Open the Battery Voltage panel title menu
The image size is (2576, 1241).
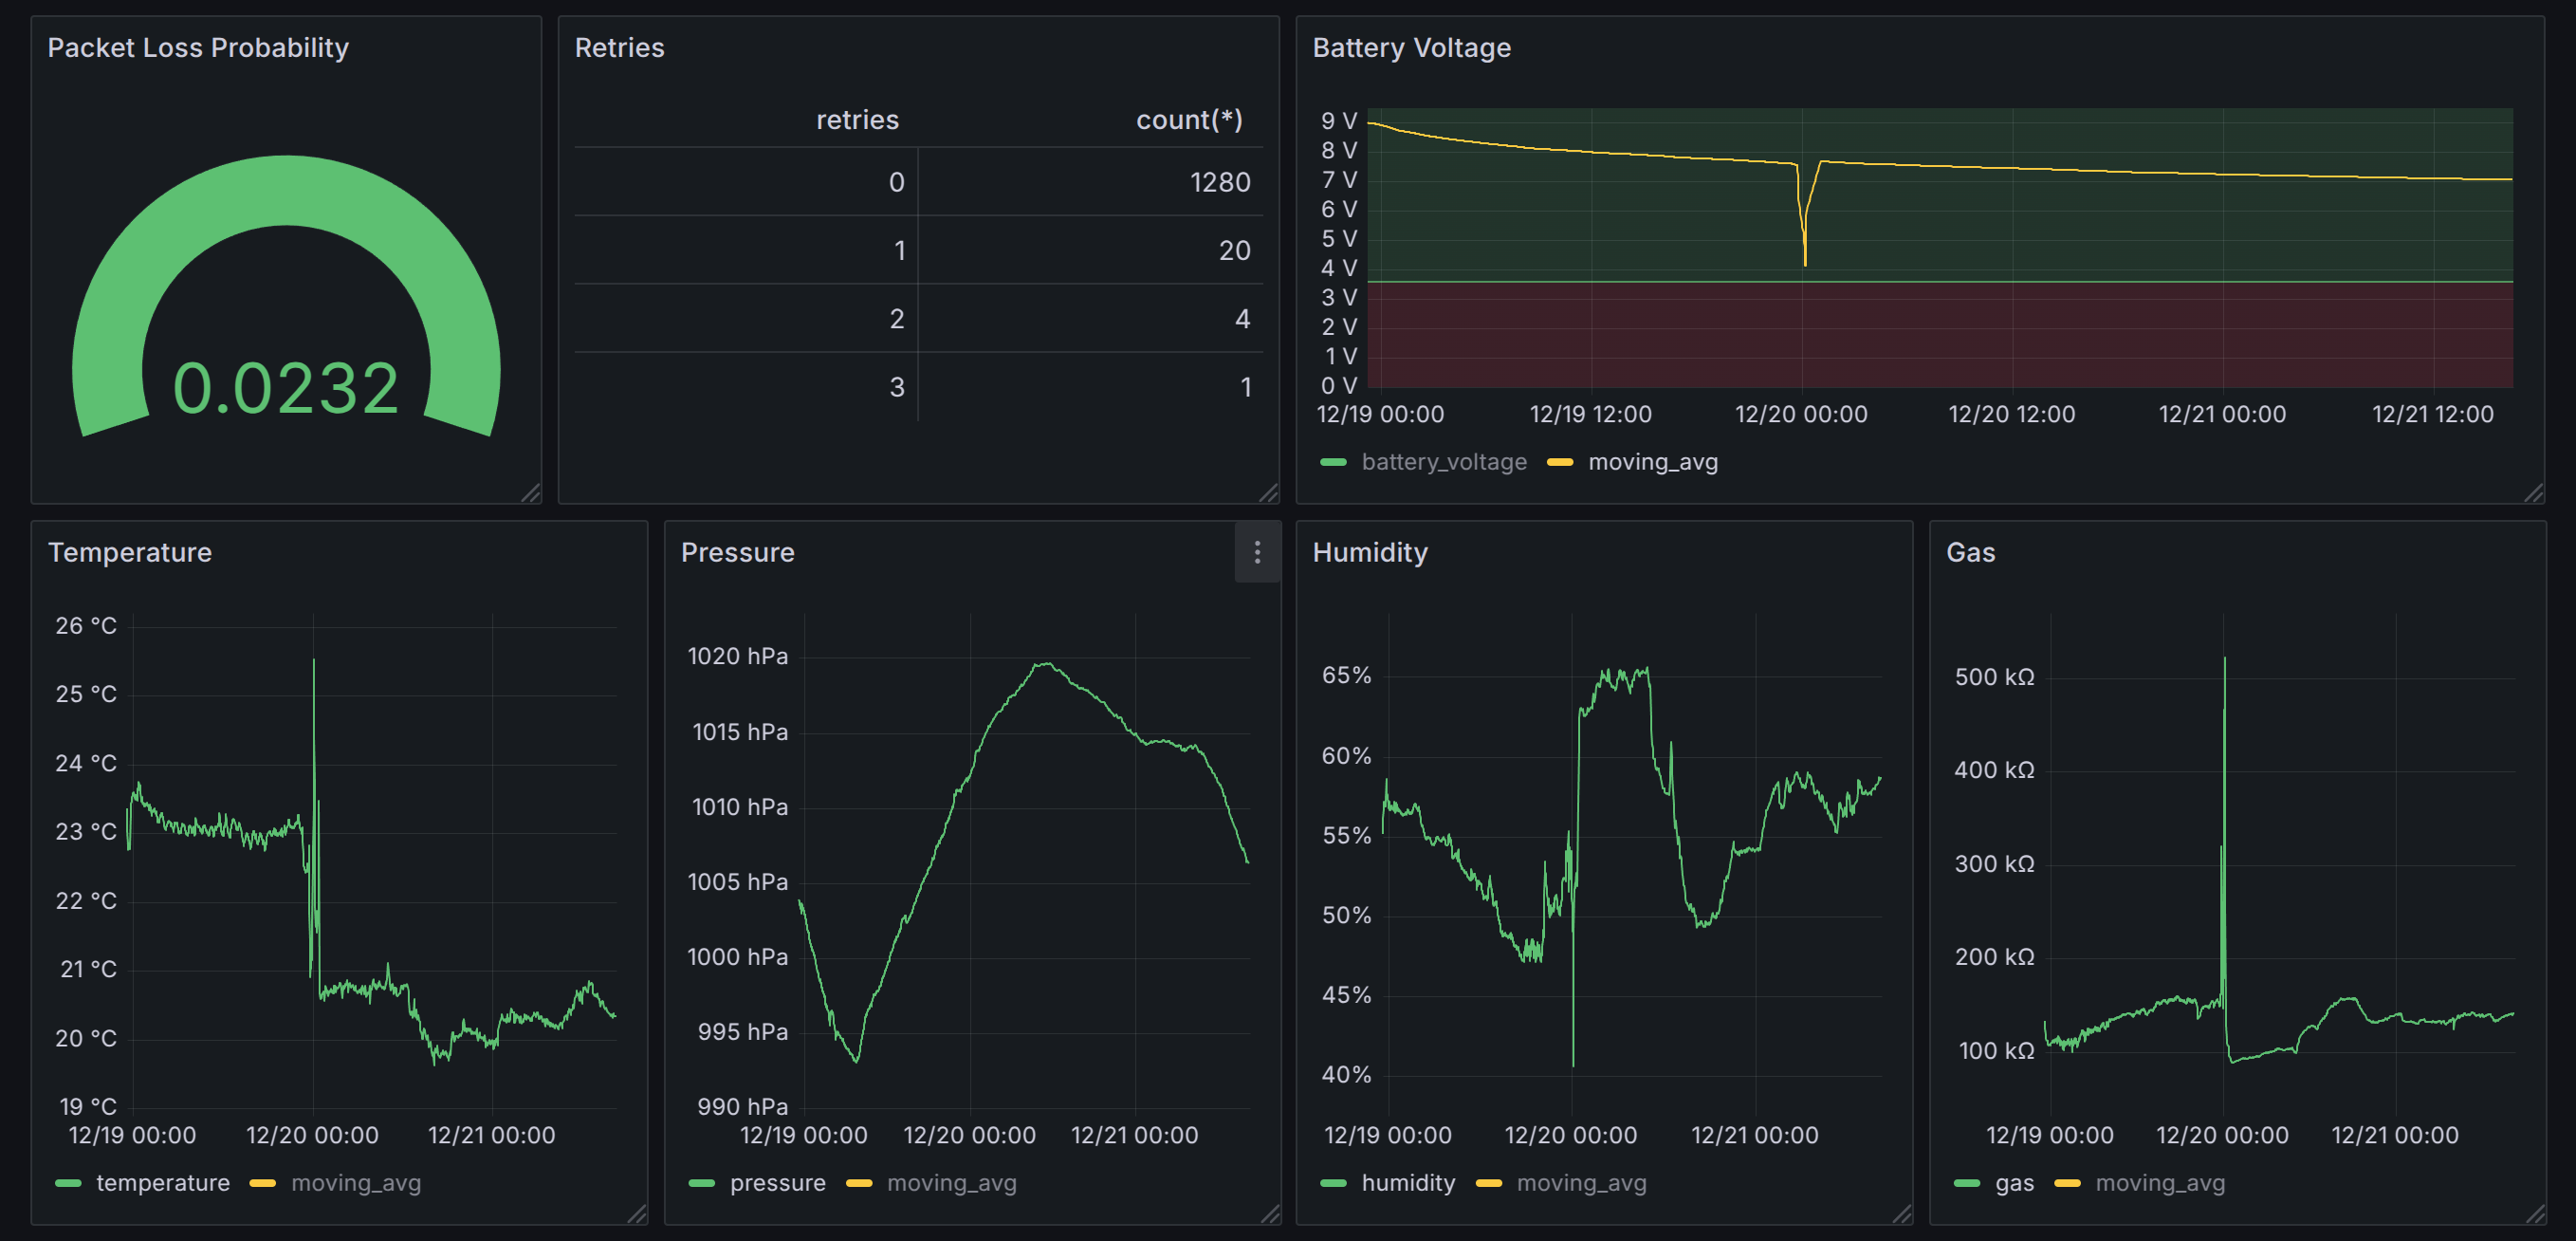[x=1411, y=48]
